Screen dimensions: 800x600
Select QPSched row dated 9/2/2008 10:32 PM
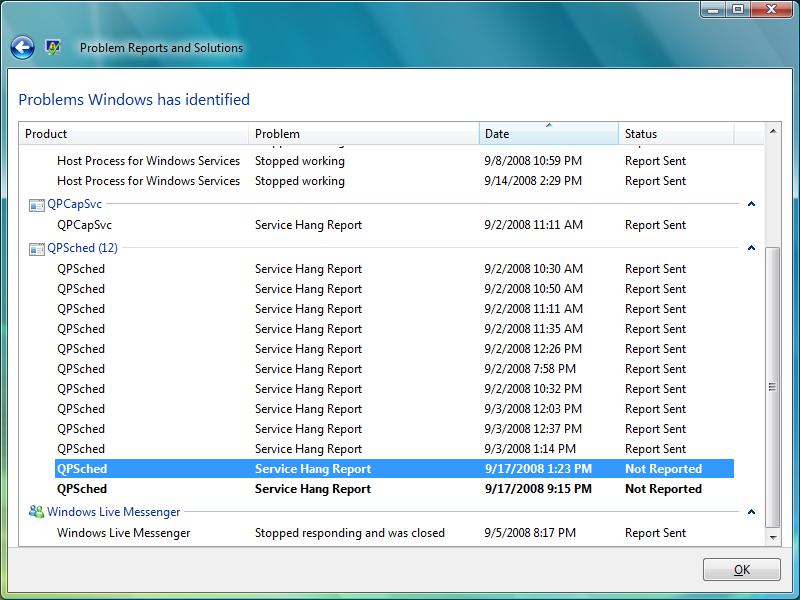(x=394, y=389)
